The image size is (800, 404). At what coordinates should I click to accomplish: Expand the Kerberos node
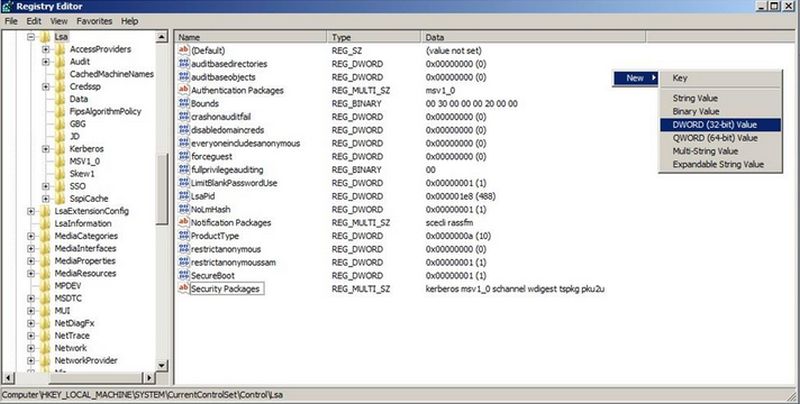[x=46, y=149]
